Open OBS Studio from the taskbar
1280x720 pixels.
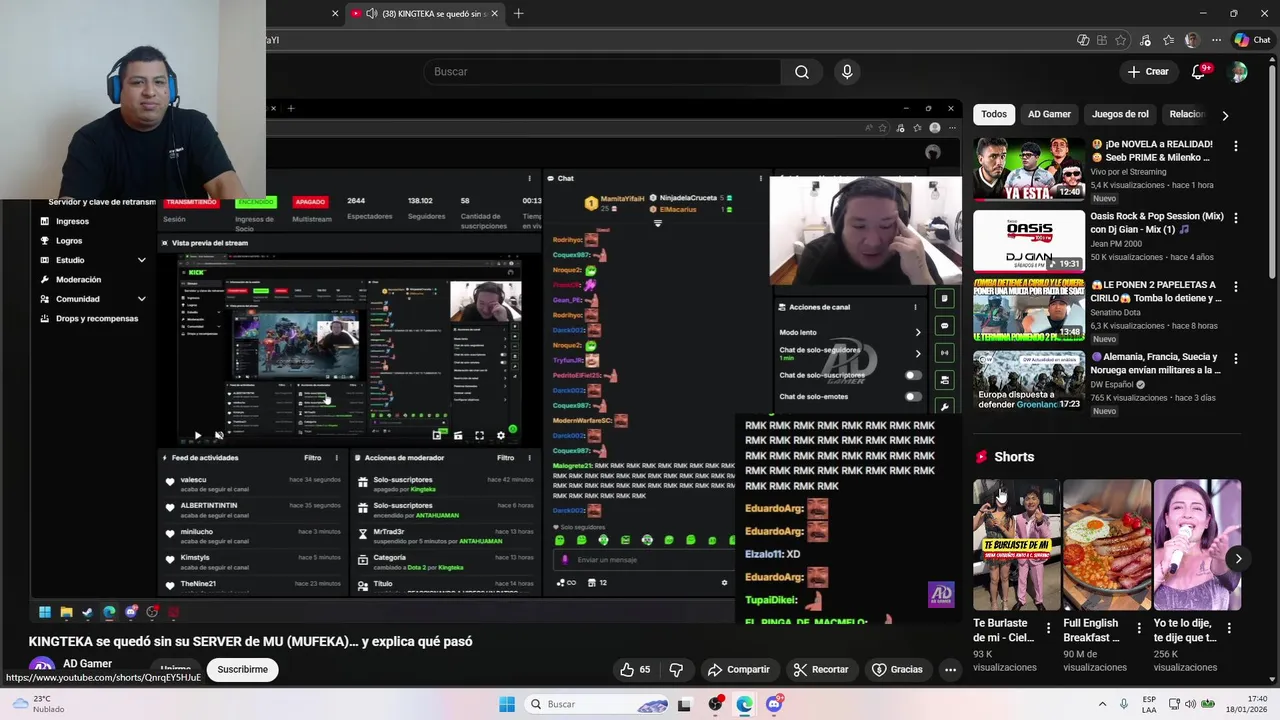[715, 704]
